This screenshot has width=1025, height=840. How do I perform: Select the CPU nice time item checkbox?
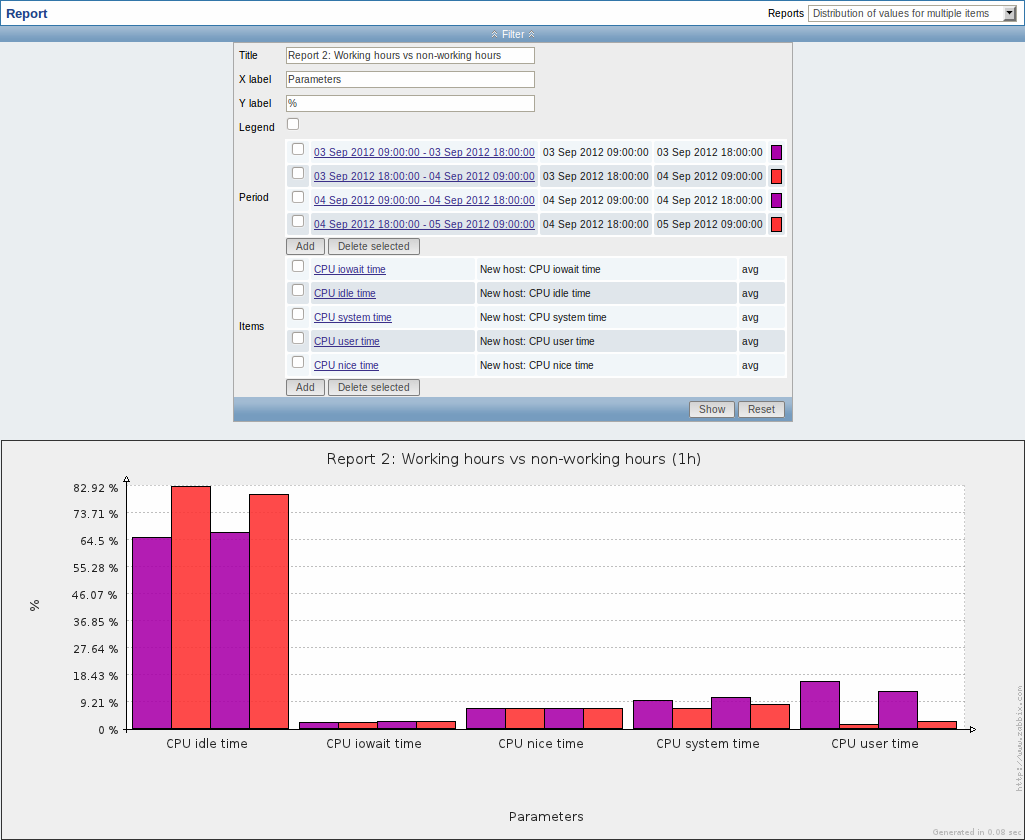(x=298, y=362)
